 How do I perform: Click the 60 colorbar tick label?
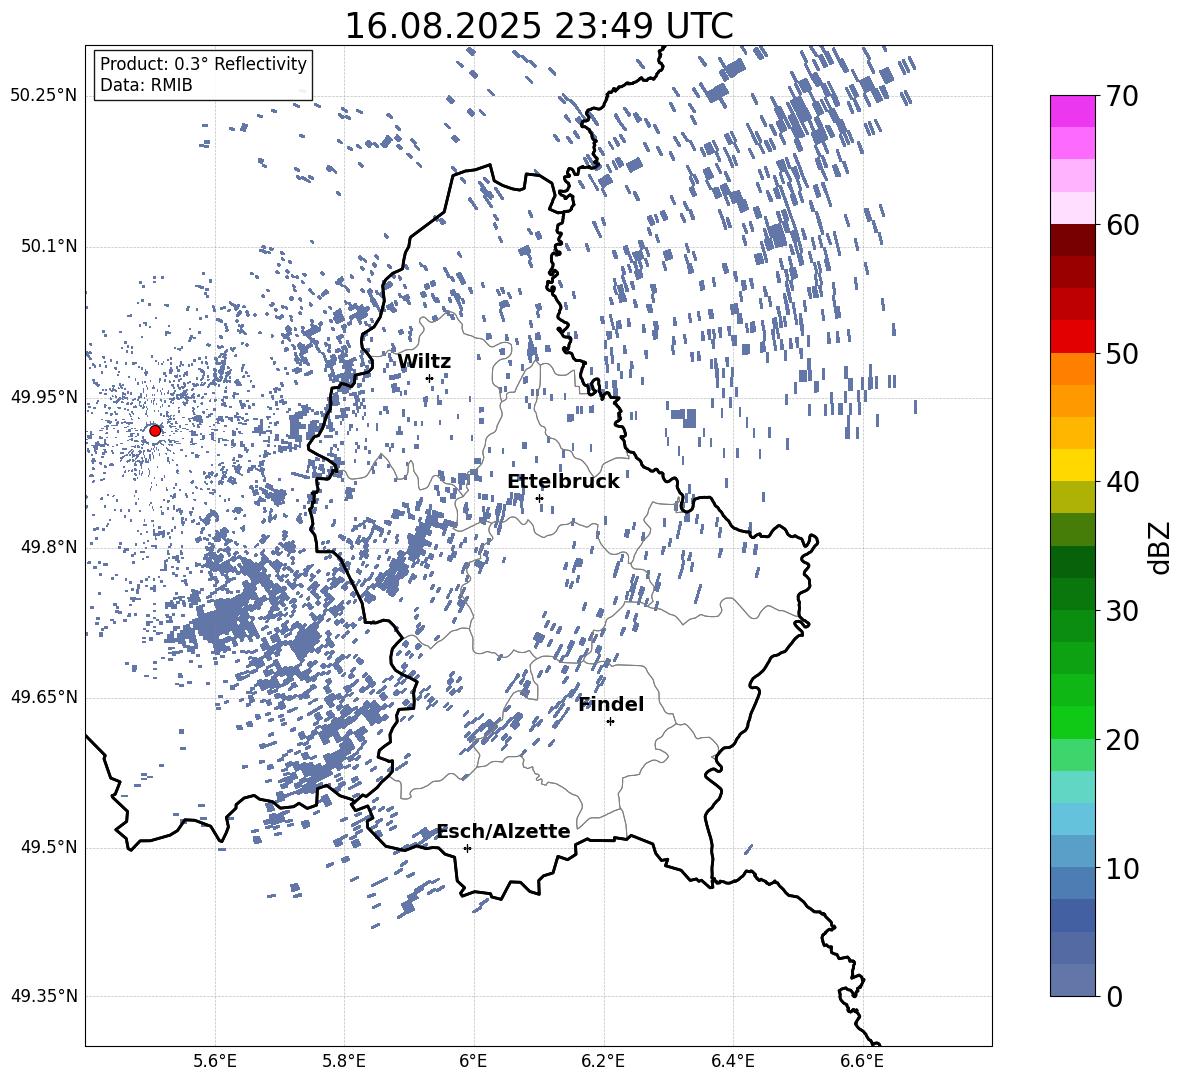[x=1122, y=225]
